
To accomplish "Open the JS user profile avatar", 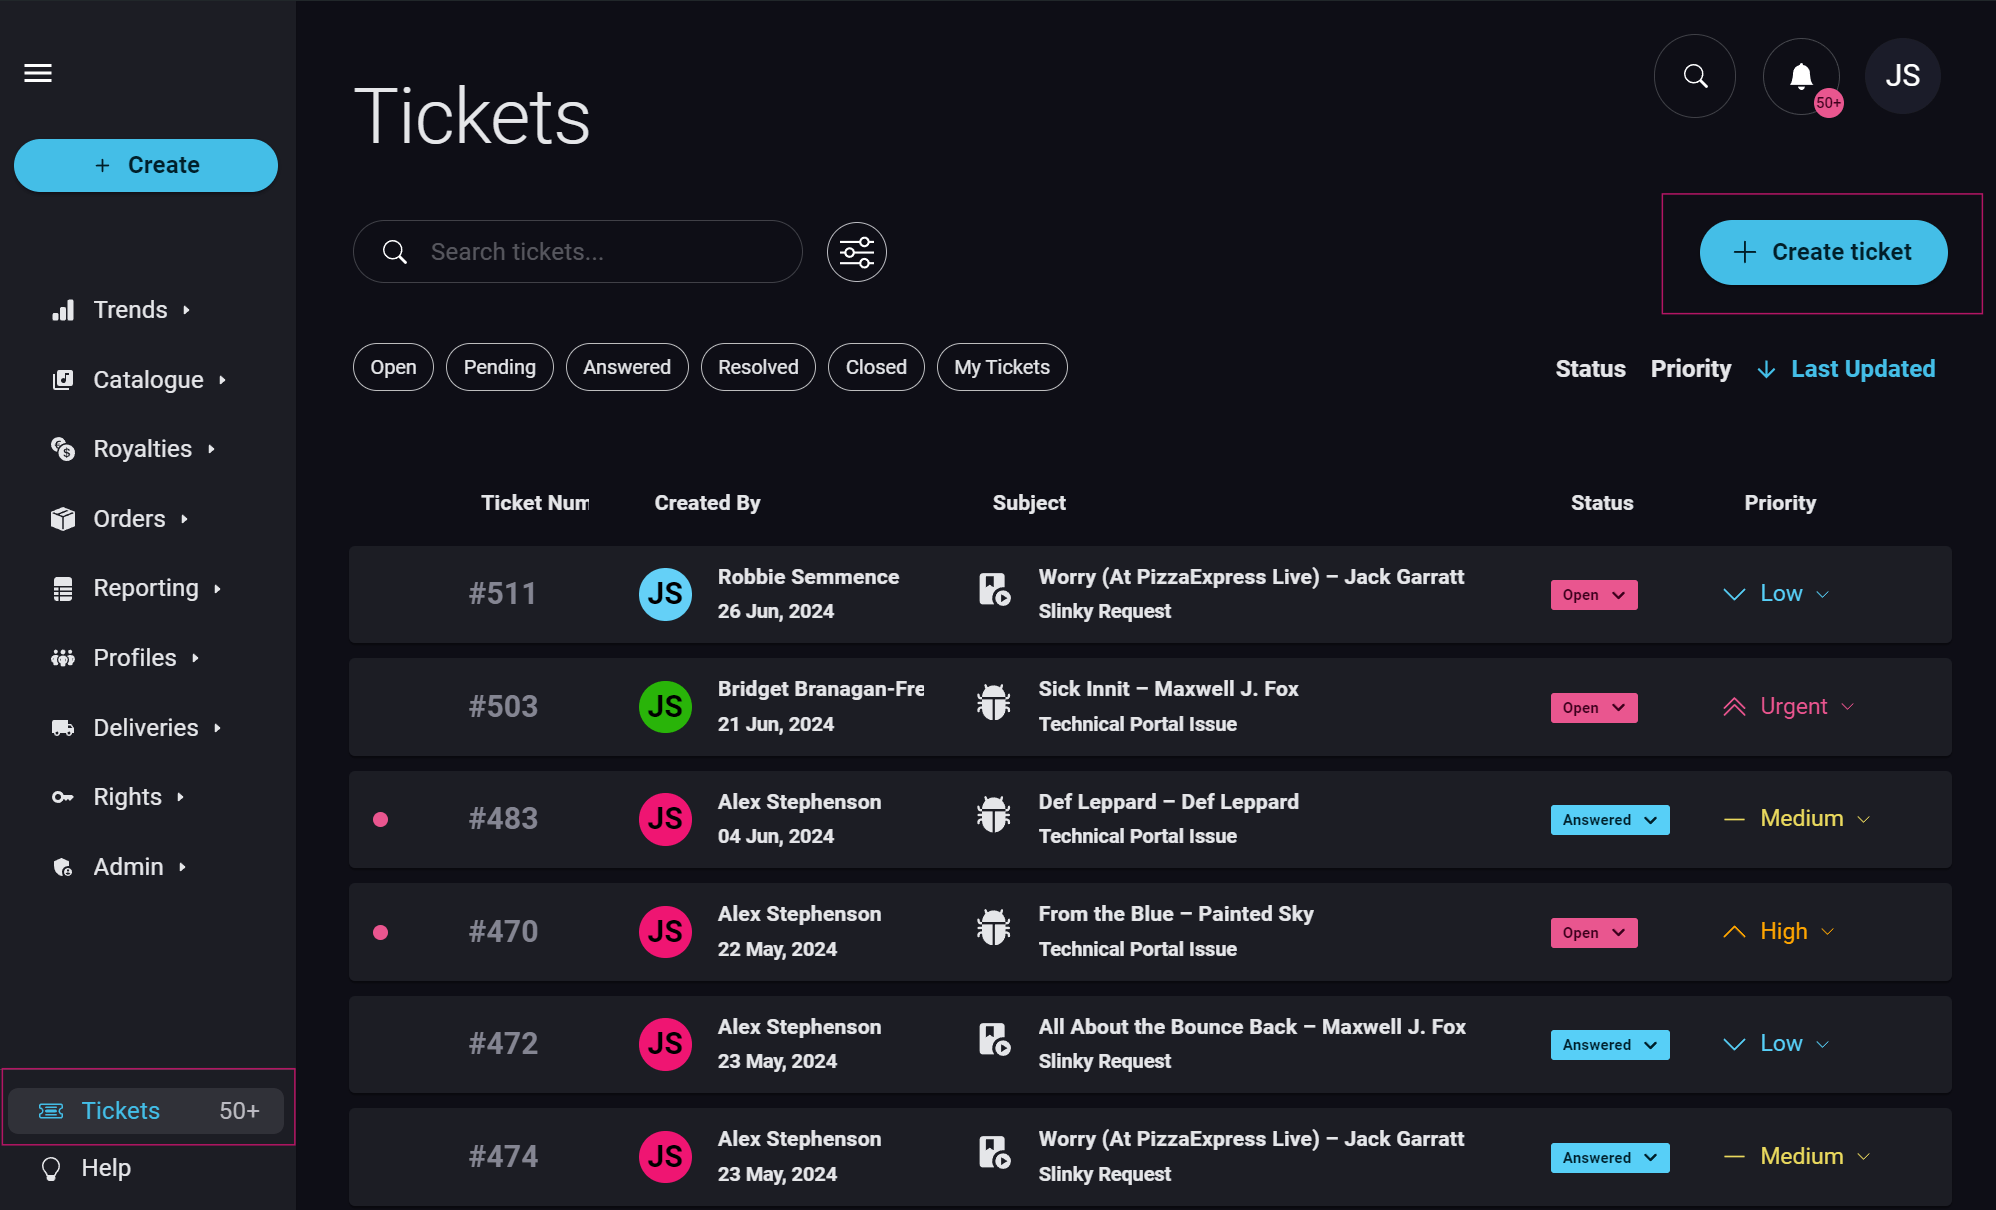I will click(1902, 76).
